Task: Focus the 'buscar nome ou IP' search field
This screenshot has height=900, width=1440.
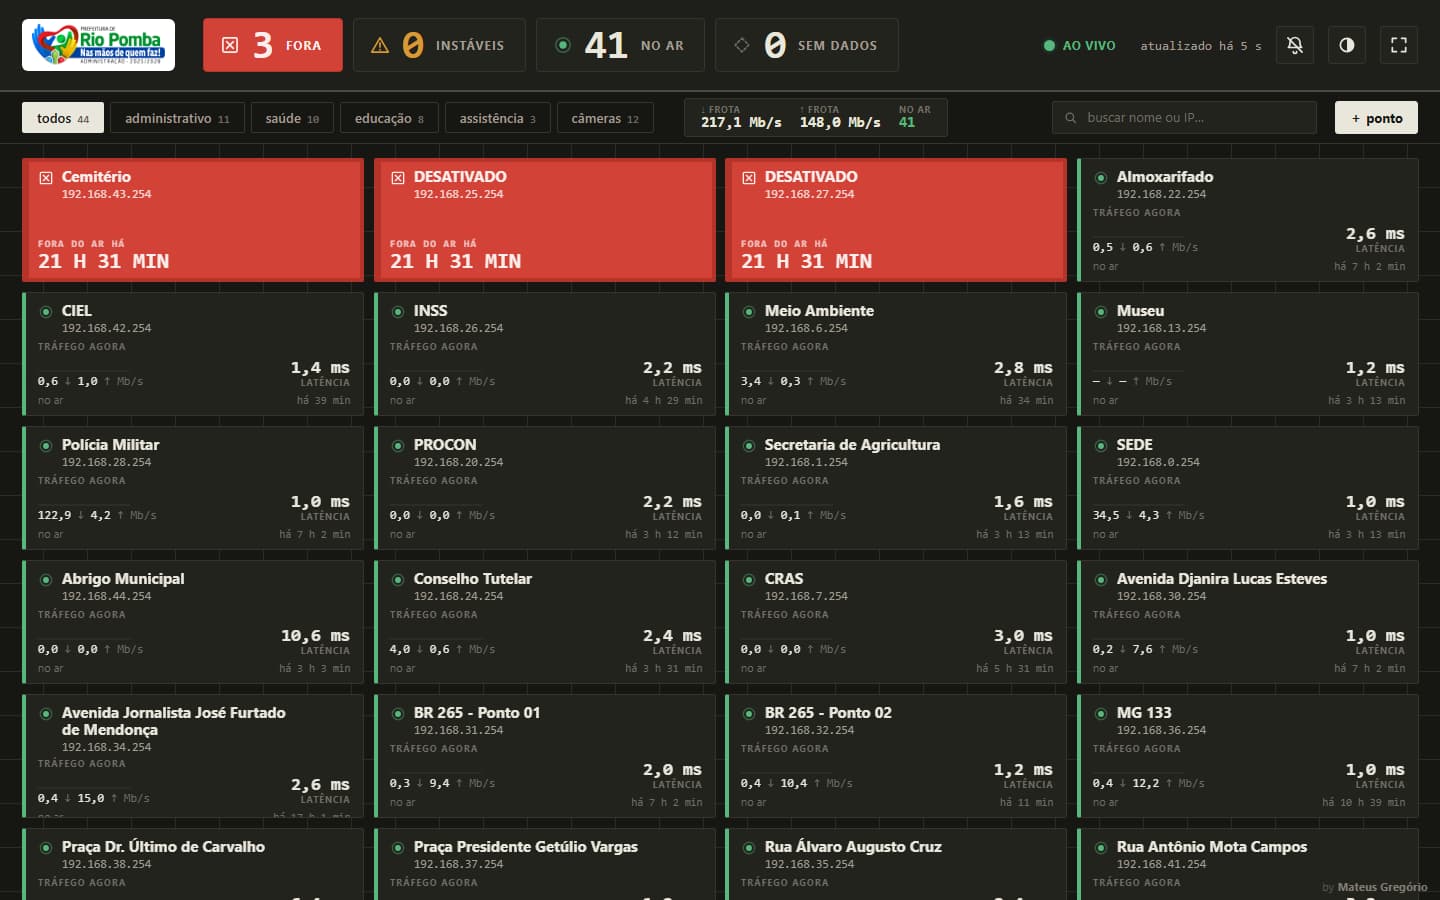Action: (1184, 118)
